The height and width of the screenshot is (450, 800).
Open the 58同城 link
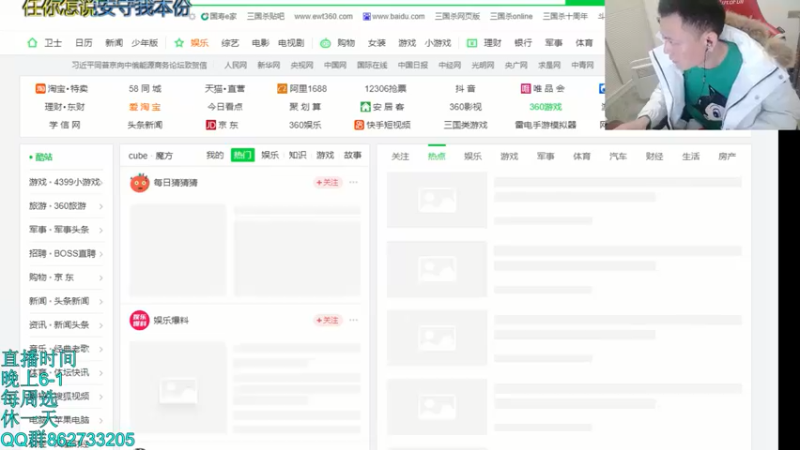click(145, 89)
